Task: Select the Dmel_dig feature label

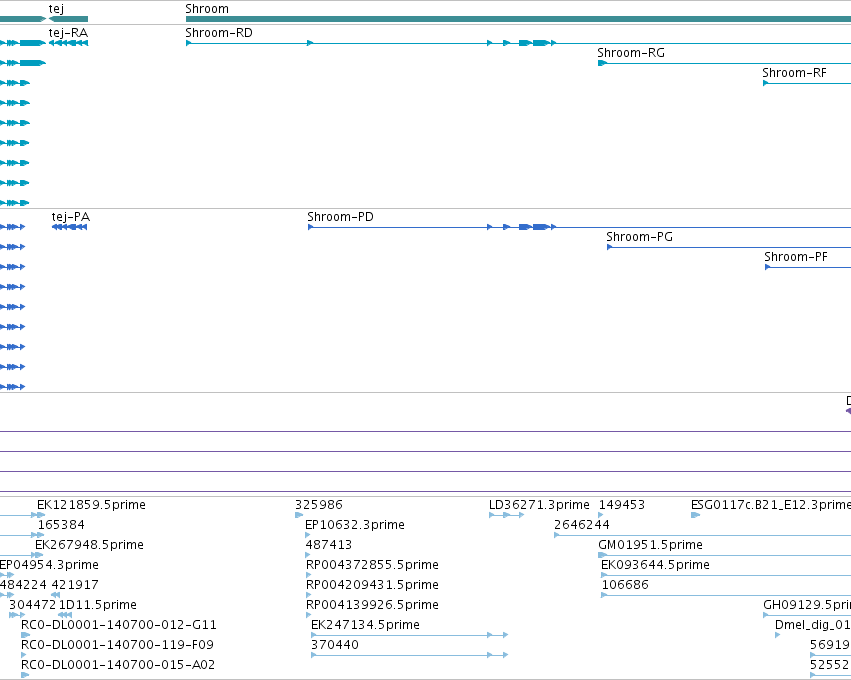Action: point(813,625)
